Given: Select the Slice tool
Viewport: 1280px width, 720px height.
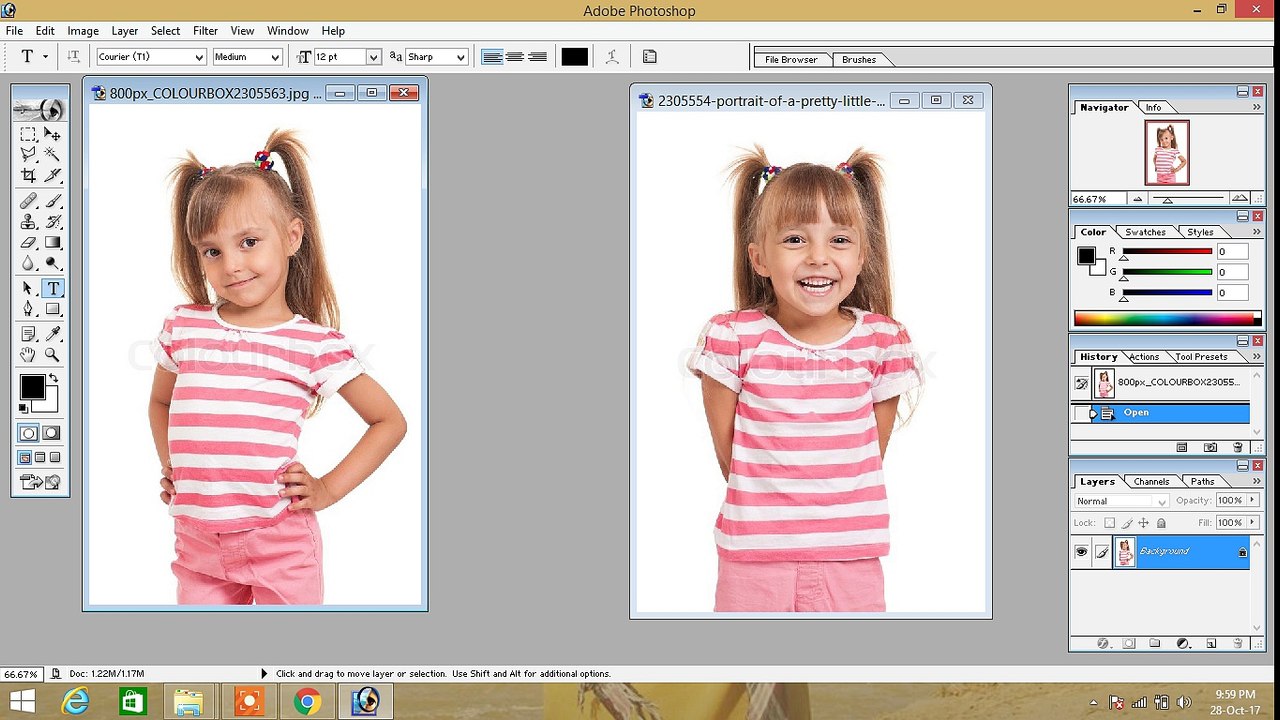Looking at the screenshot, I should tap(54, 174).
